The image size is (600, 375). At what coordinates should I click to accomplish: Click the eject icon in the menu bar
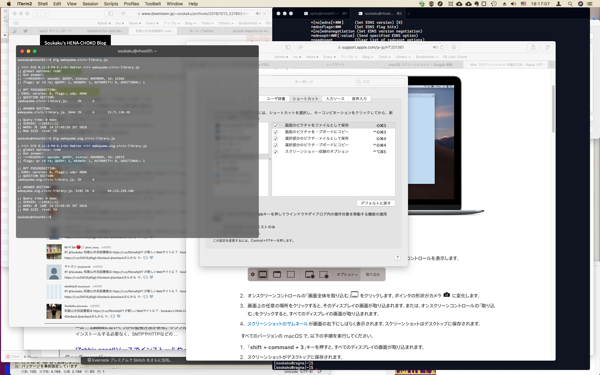(504, 3)
